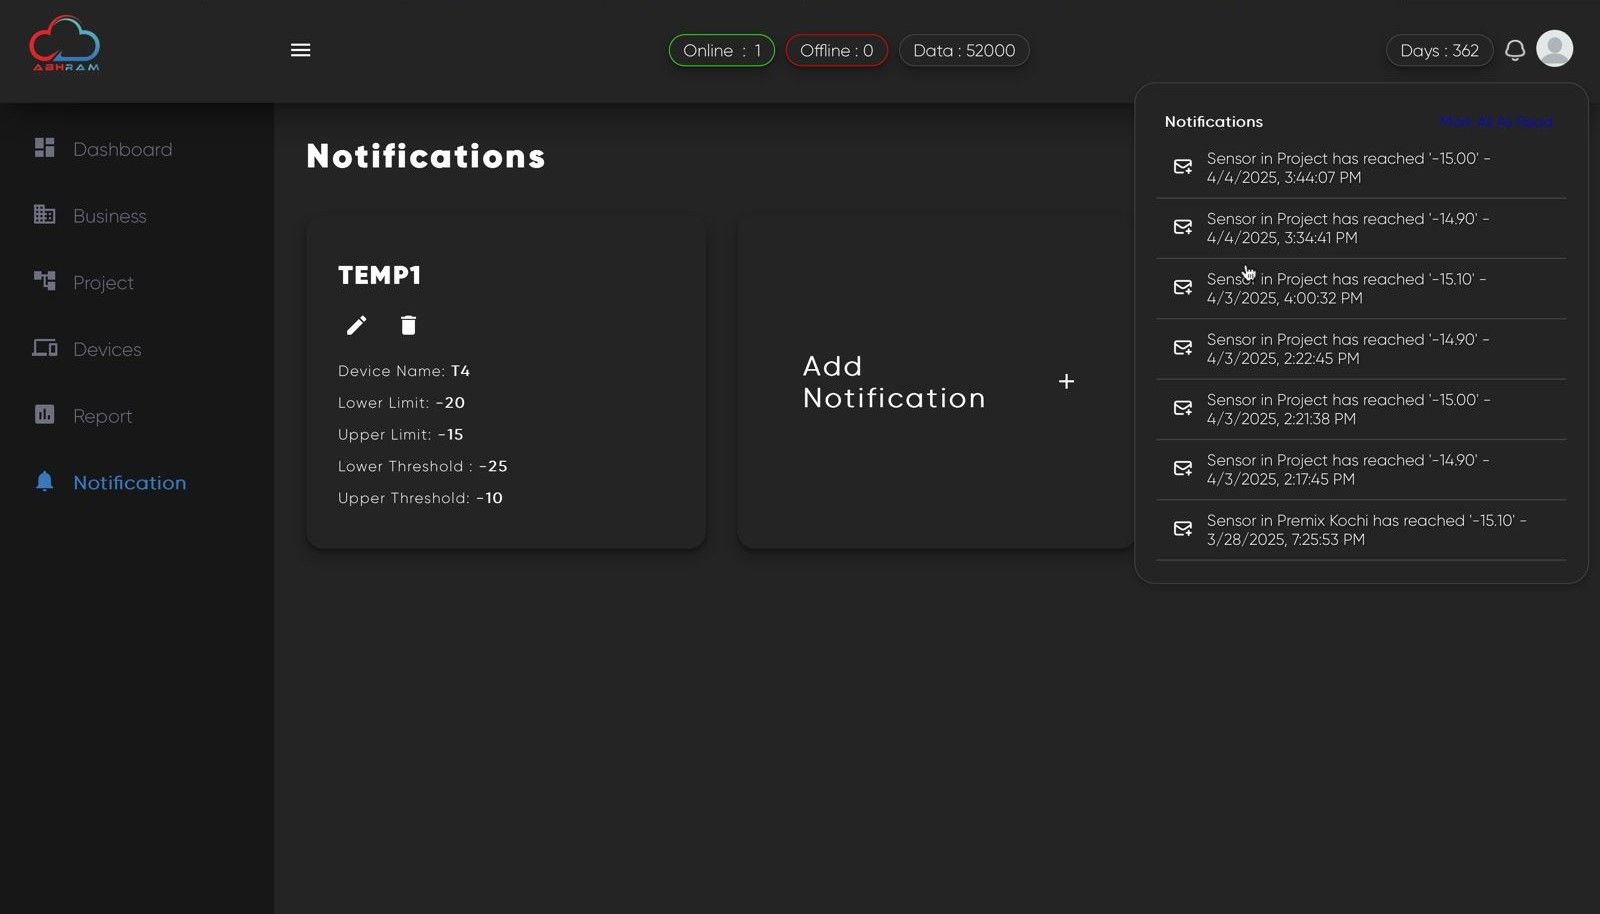Navigate to Devices in the sidebar

point(107,349)
